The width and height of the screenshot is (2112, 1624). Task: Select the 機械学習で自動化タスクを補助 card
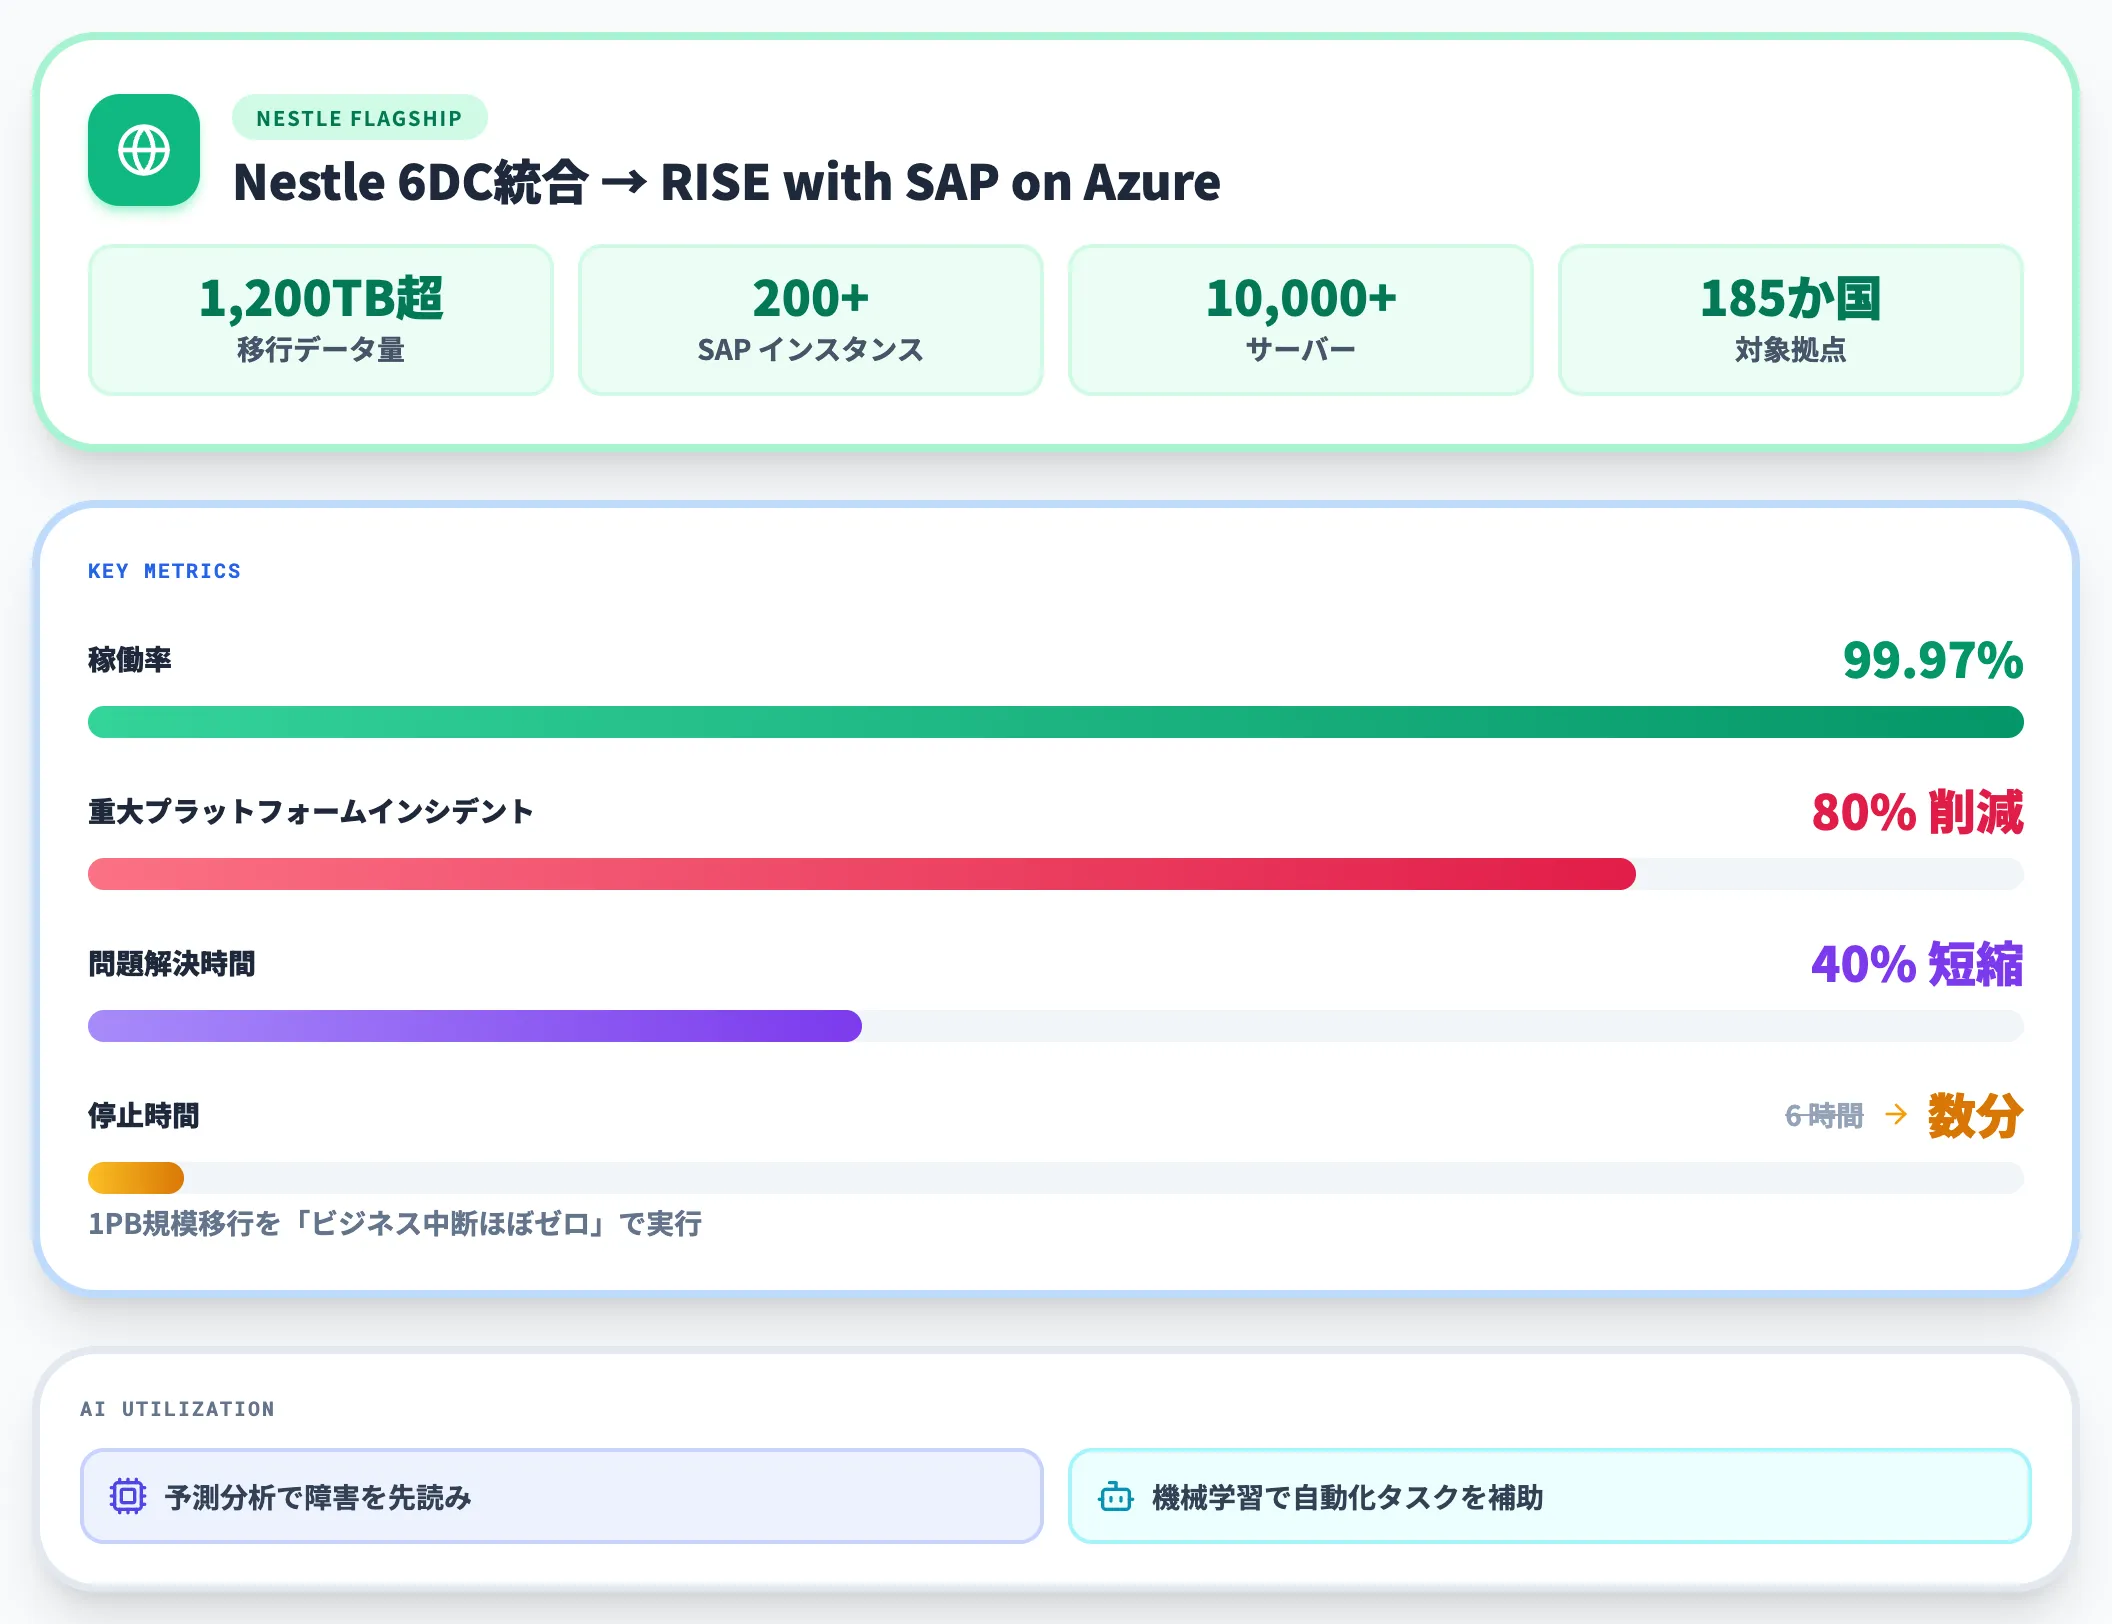pos(1550,1496)
